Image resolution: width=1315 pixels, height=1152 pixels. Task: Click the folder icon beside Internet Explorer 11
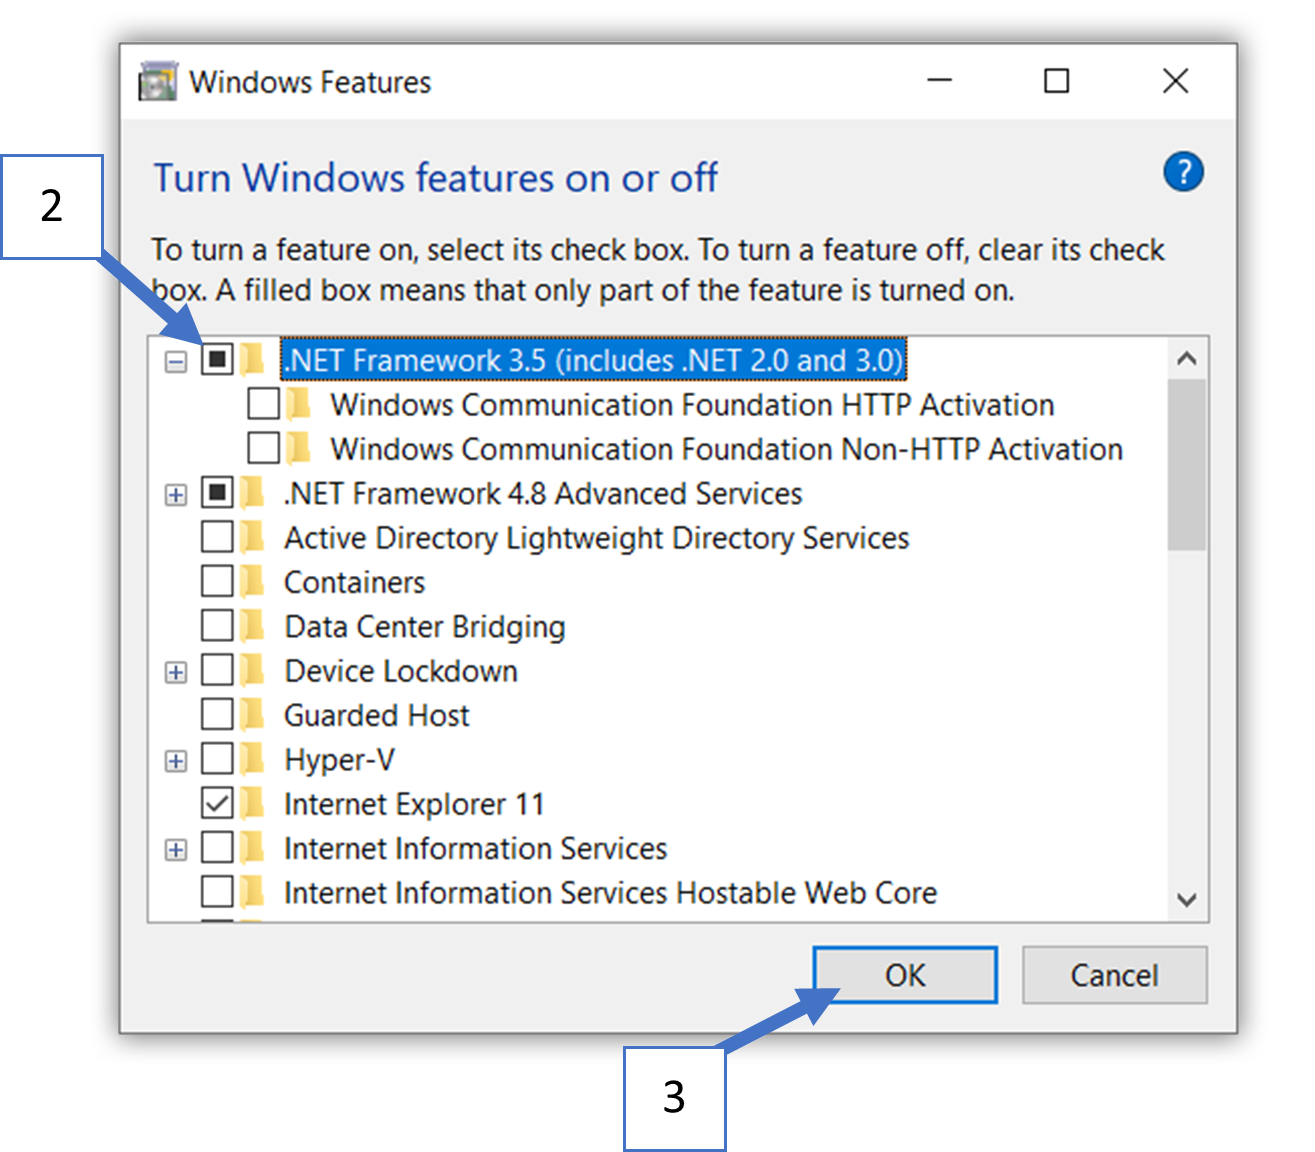(x=253, y=803)
